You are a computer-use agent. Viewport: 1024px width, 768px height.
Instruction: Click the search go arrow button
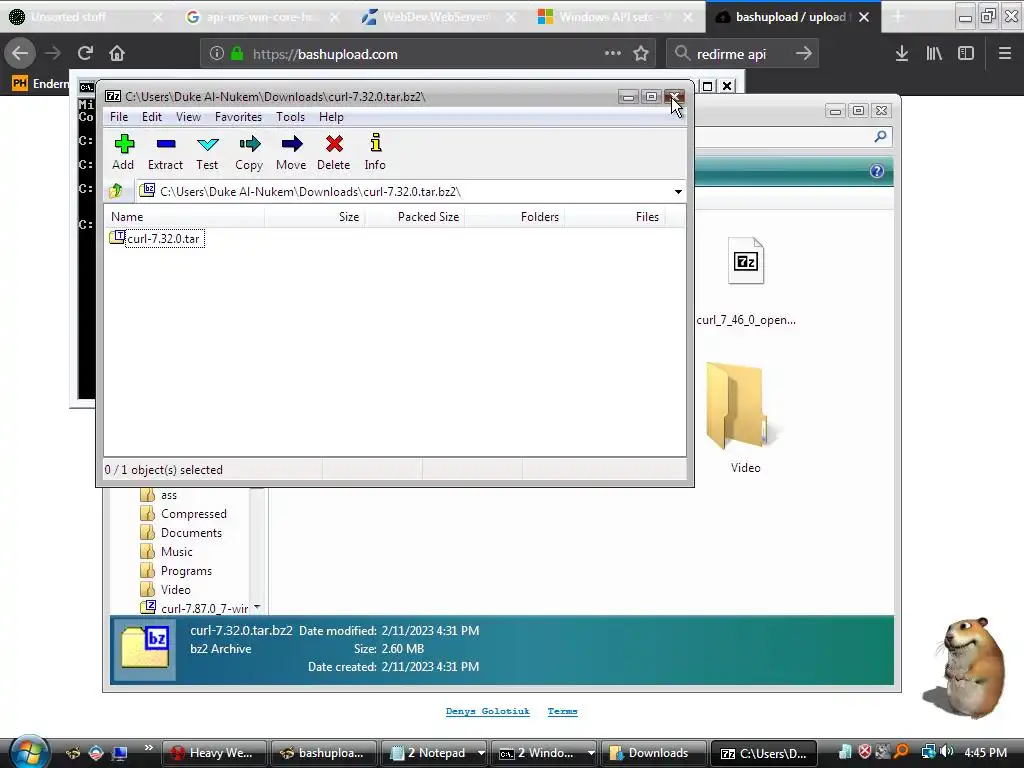pyautogui.click(x=804, y=54)
